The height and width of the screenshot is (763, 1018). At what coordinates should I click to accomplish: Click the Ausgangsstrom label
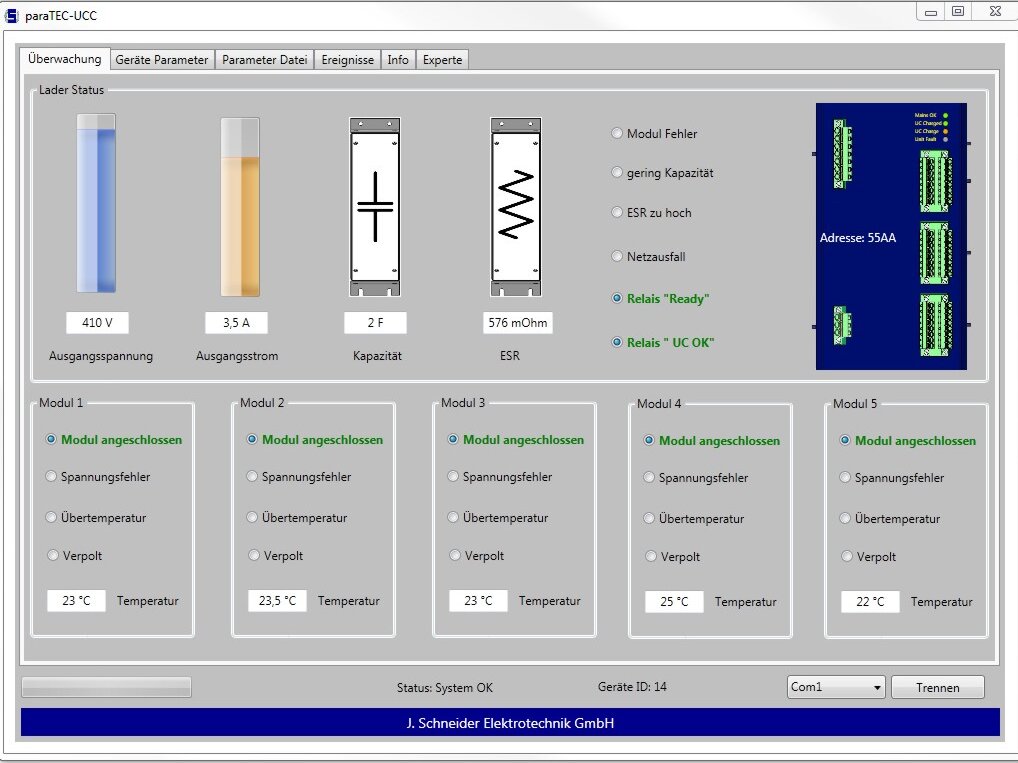(x=237, y=356)
